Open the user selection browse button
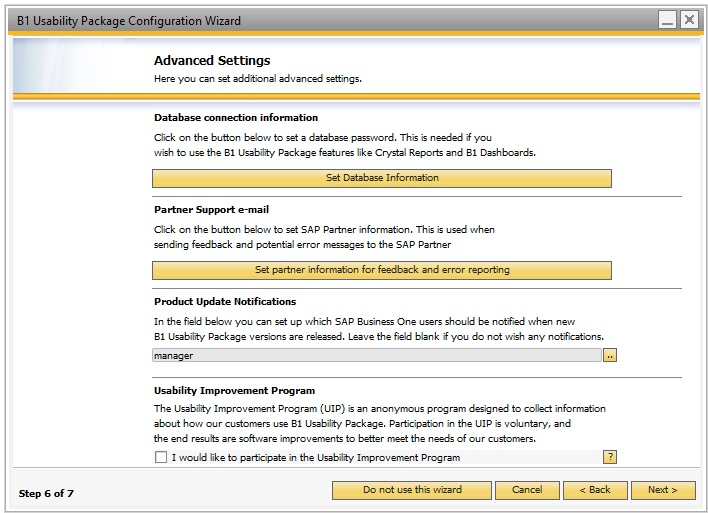Image resolution: width=708 pixels, height=513 pixels. coord(610,355)
